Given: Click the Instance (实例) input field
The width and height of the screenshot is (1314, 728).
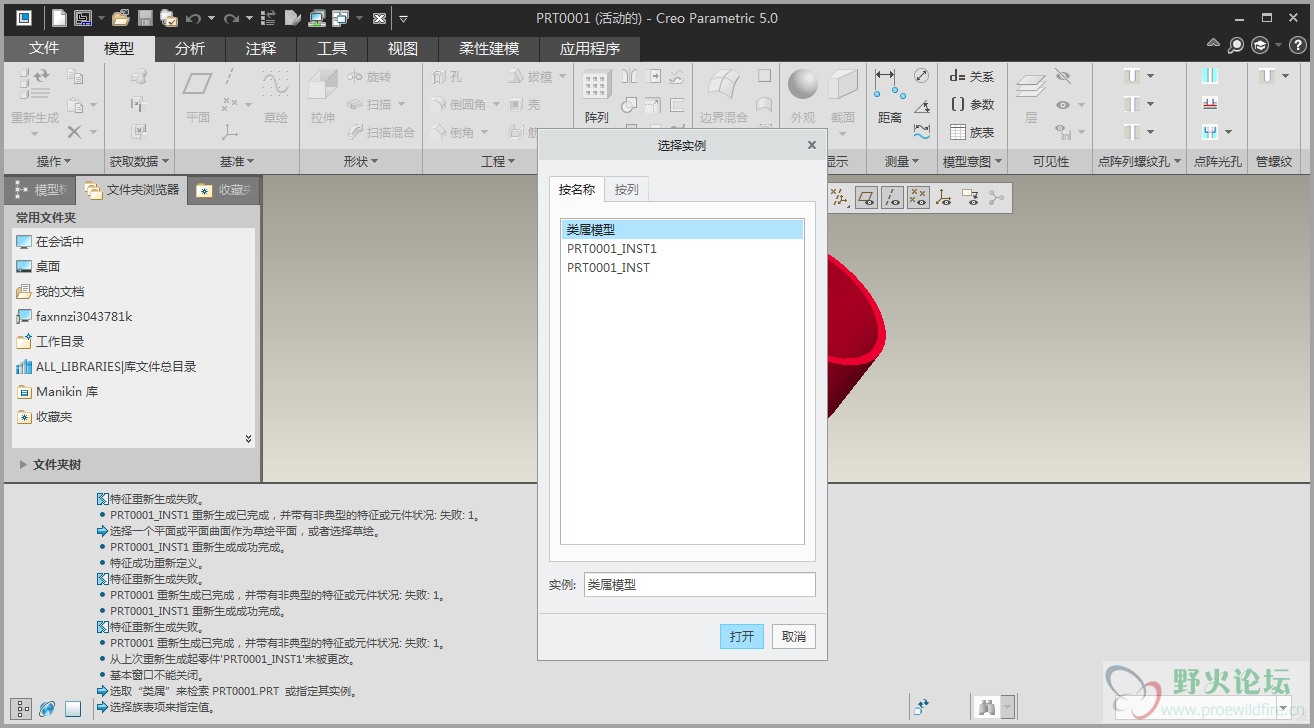Looking at the screenshot, I should point(699,585).
